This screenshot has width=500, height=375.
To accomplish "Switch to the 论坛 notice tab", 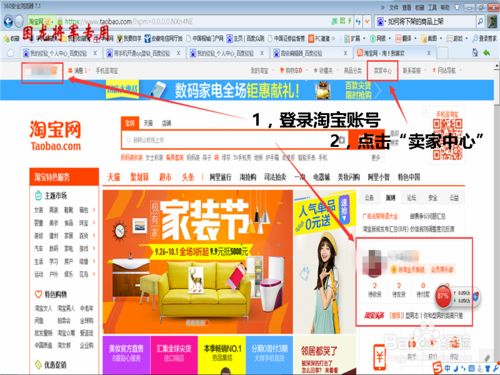I will point(411,198).
